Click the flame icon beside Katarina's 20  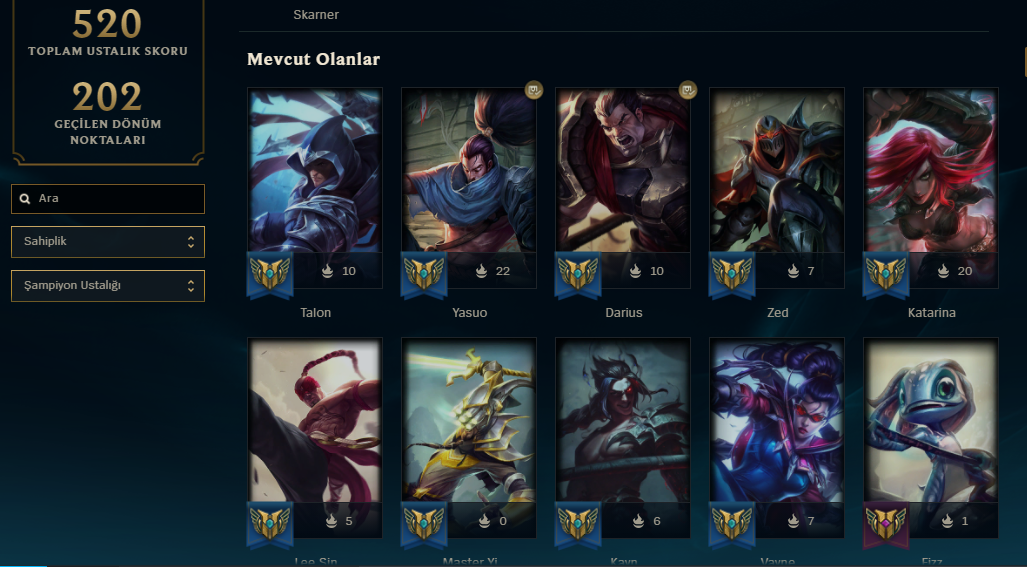943,271
